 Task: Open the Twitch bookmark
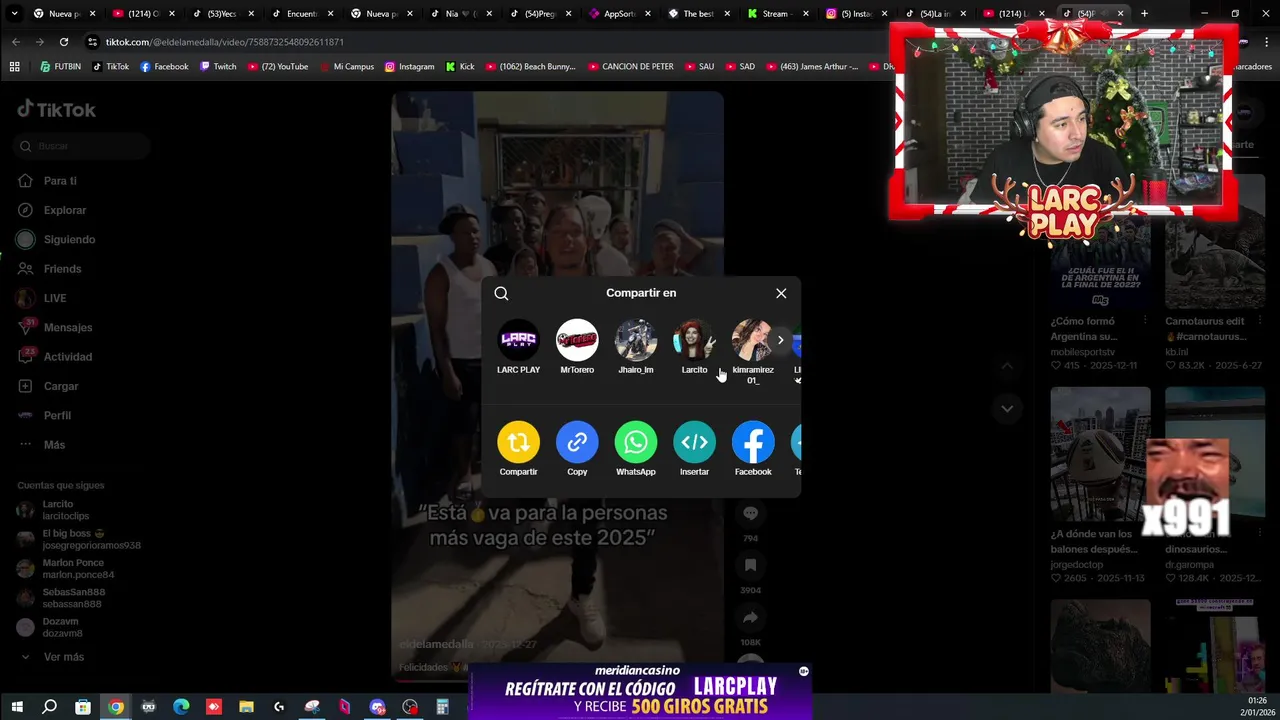pyautogui.click(x=218, y=67)
